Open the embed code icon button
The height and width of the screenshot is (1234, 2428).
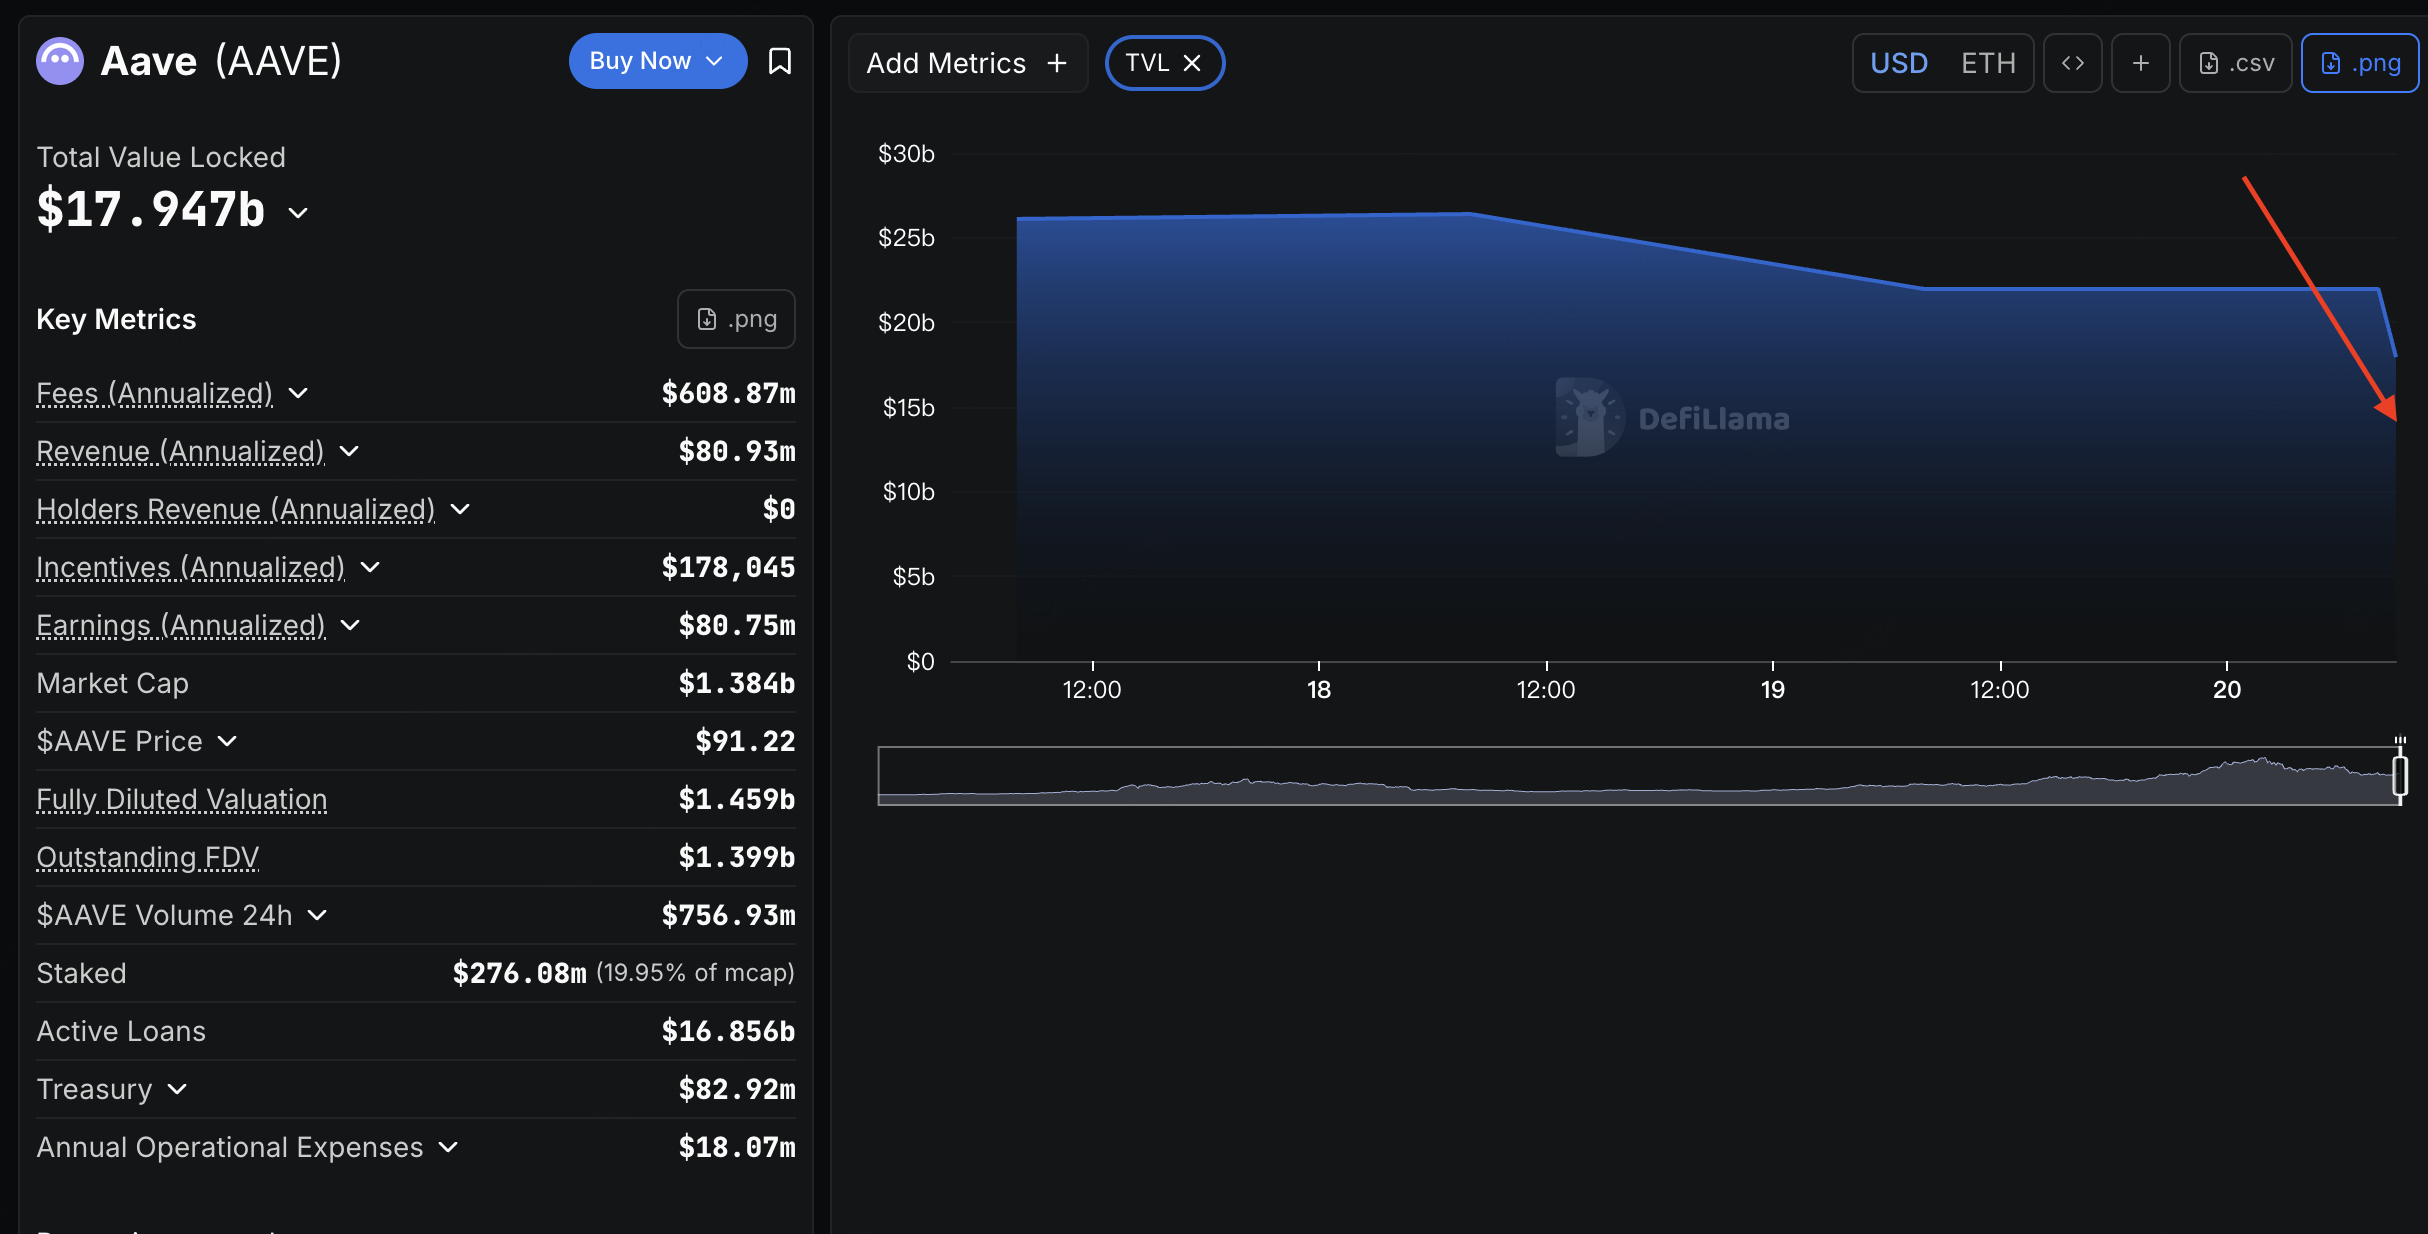click(x=2072, y=63)
